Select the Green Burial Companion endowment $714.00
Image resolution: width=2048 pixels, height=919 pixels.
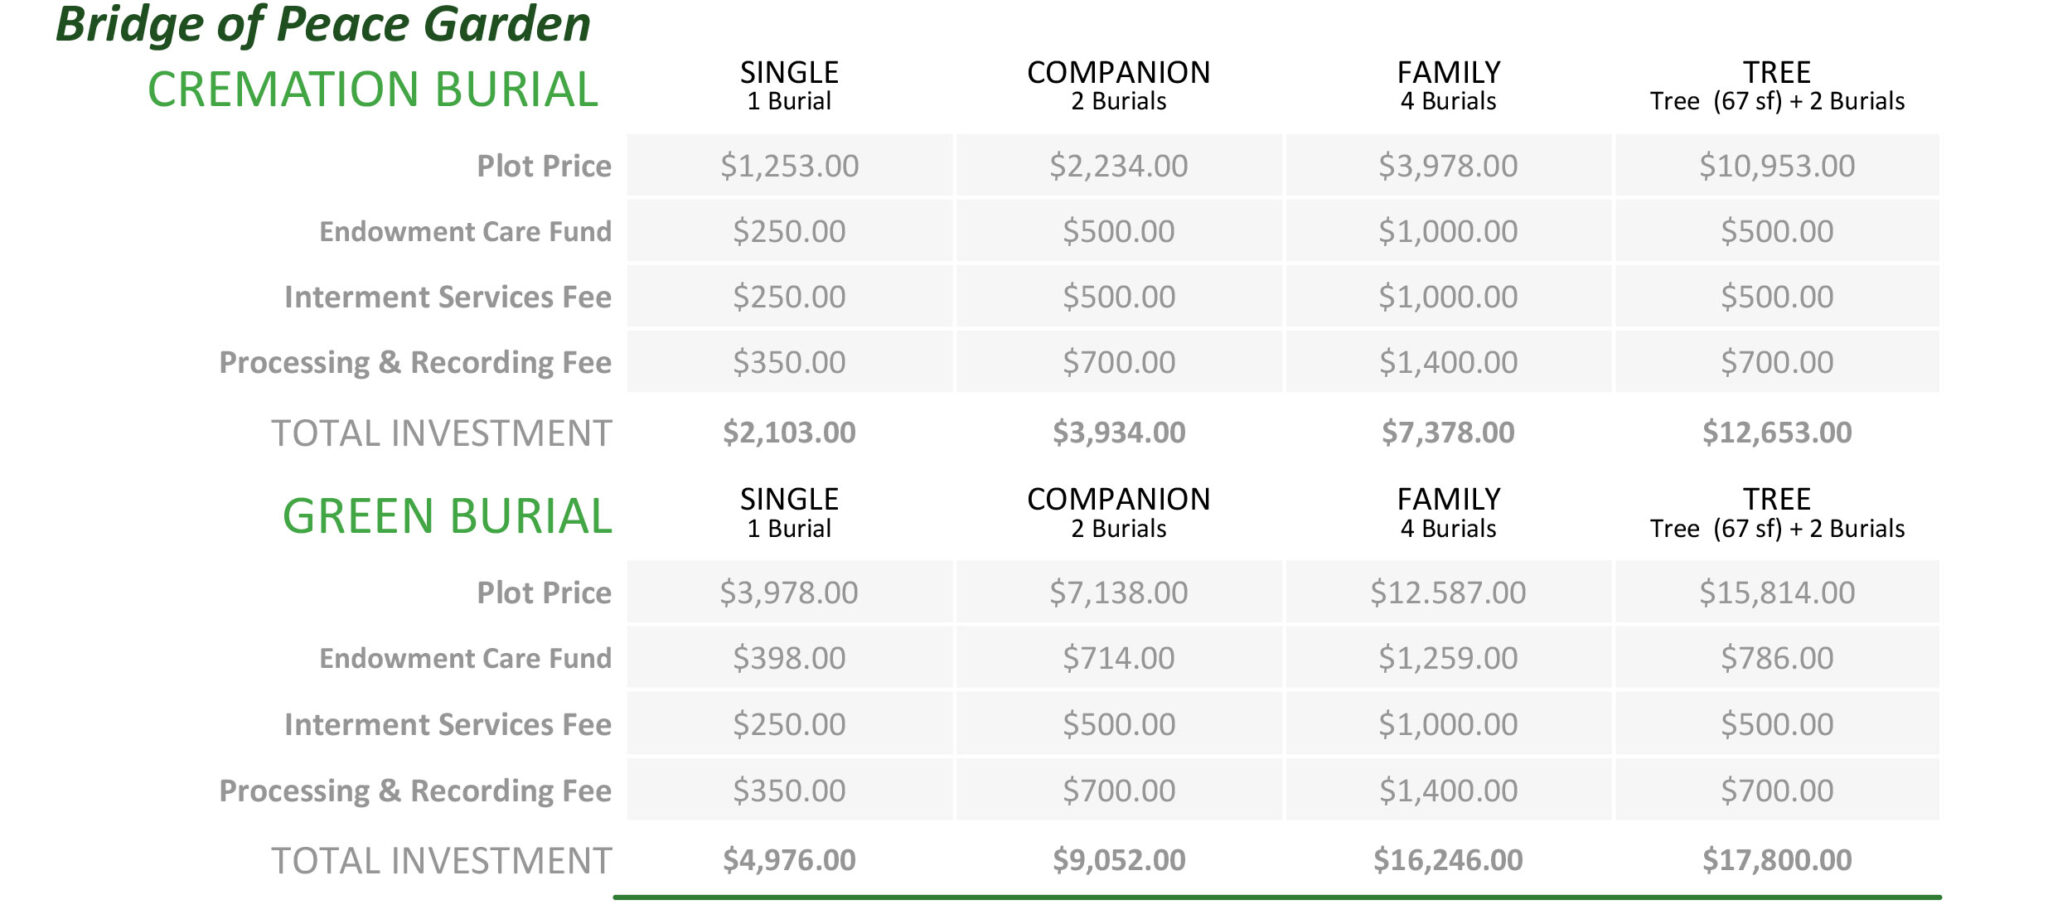[1118, 658]
